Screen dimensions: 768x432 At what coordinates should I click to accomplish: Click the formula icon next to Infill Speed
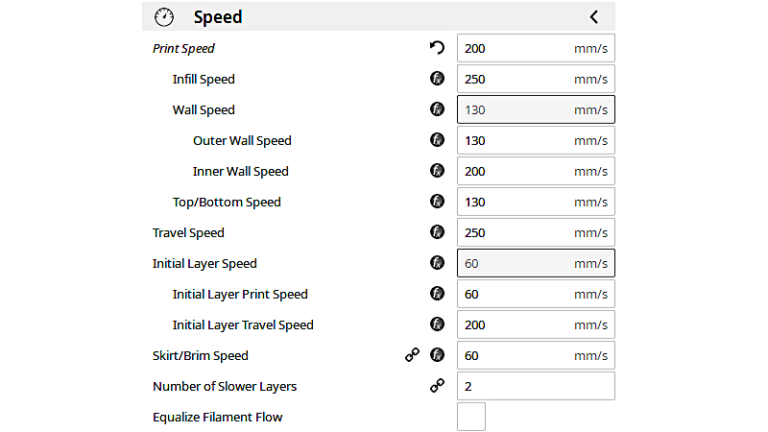436,79
